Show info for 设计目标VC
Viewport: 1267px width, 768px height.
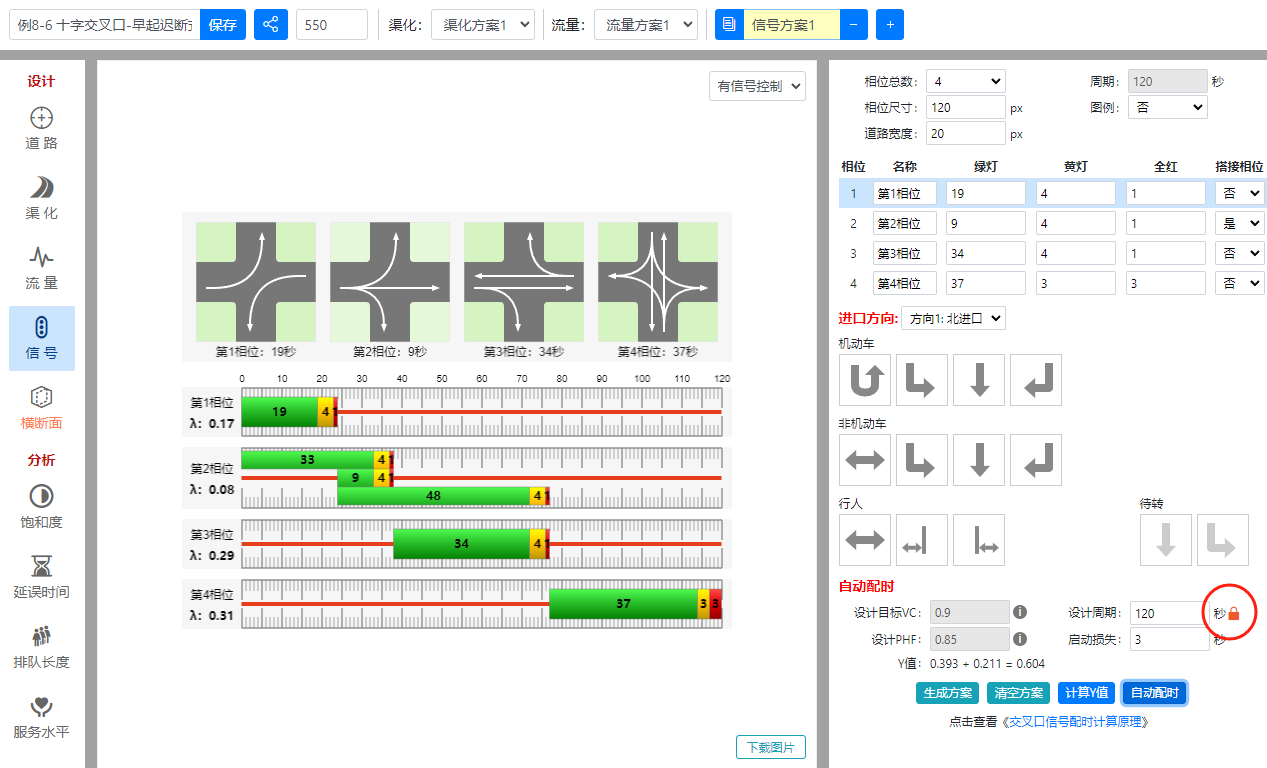point(1020,611)
